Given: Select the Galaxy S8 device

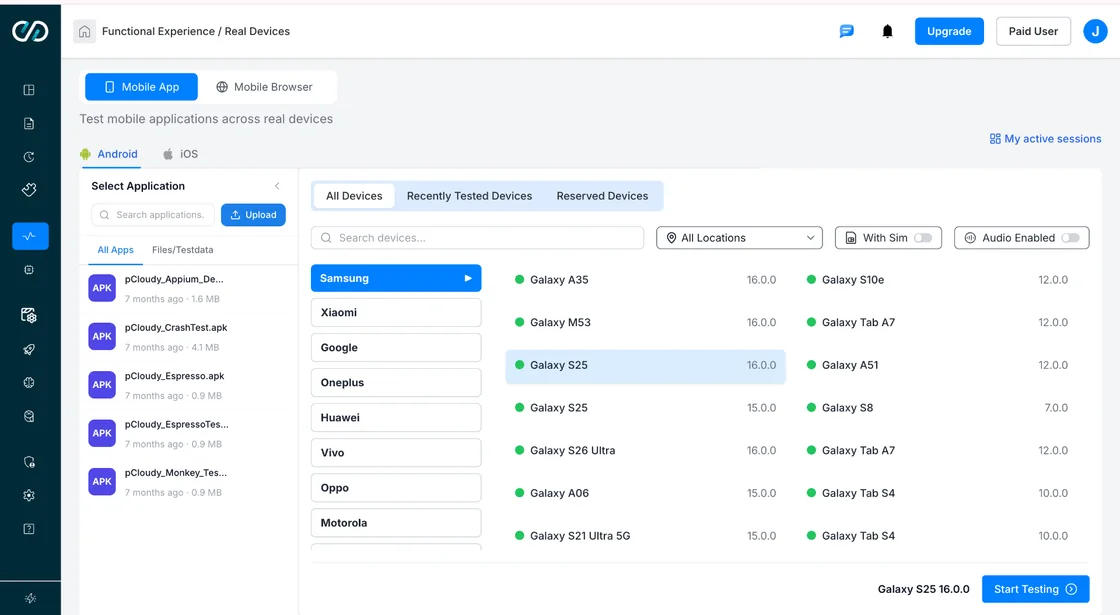Looking at the screenshot, I should [x=937, y=408].
